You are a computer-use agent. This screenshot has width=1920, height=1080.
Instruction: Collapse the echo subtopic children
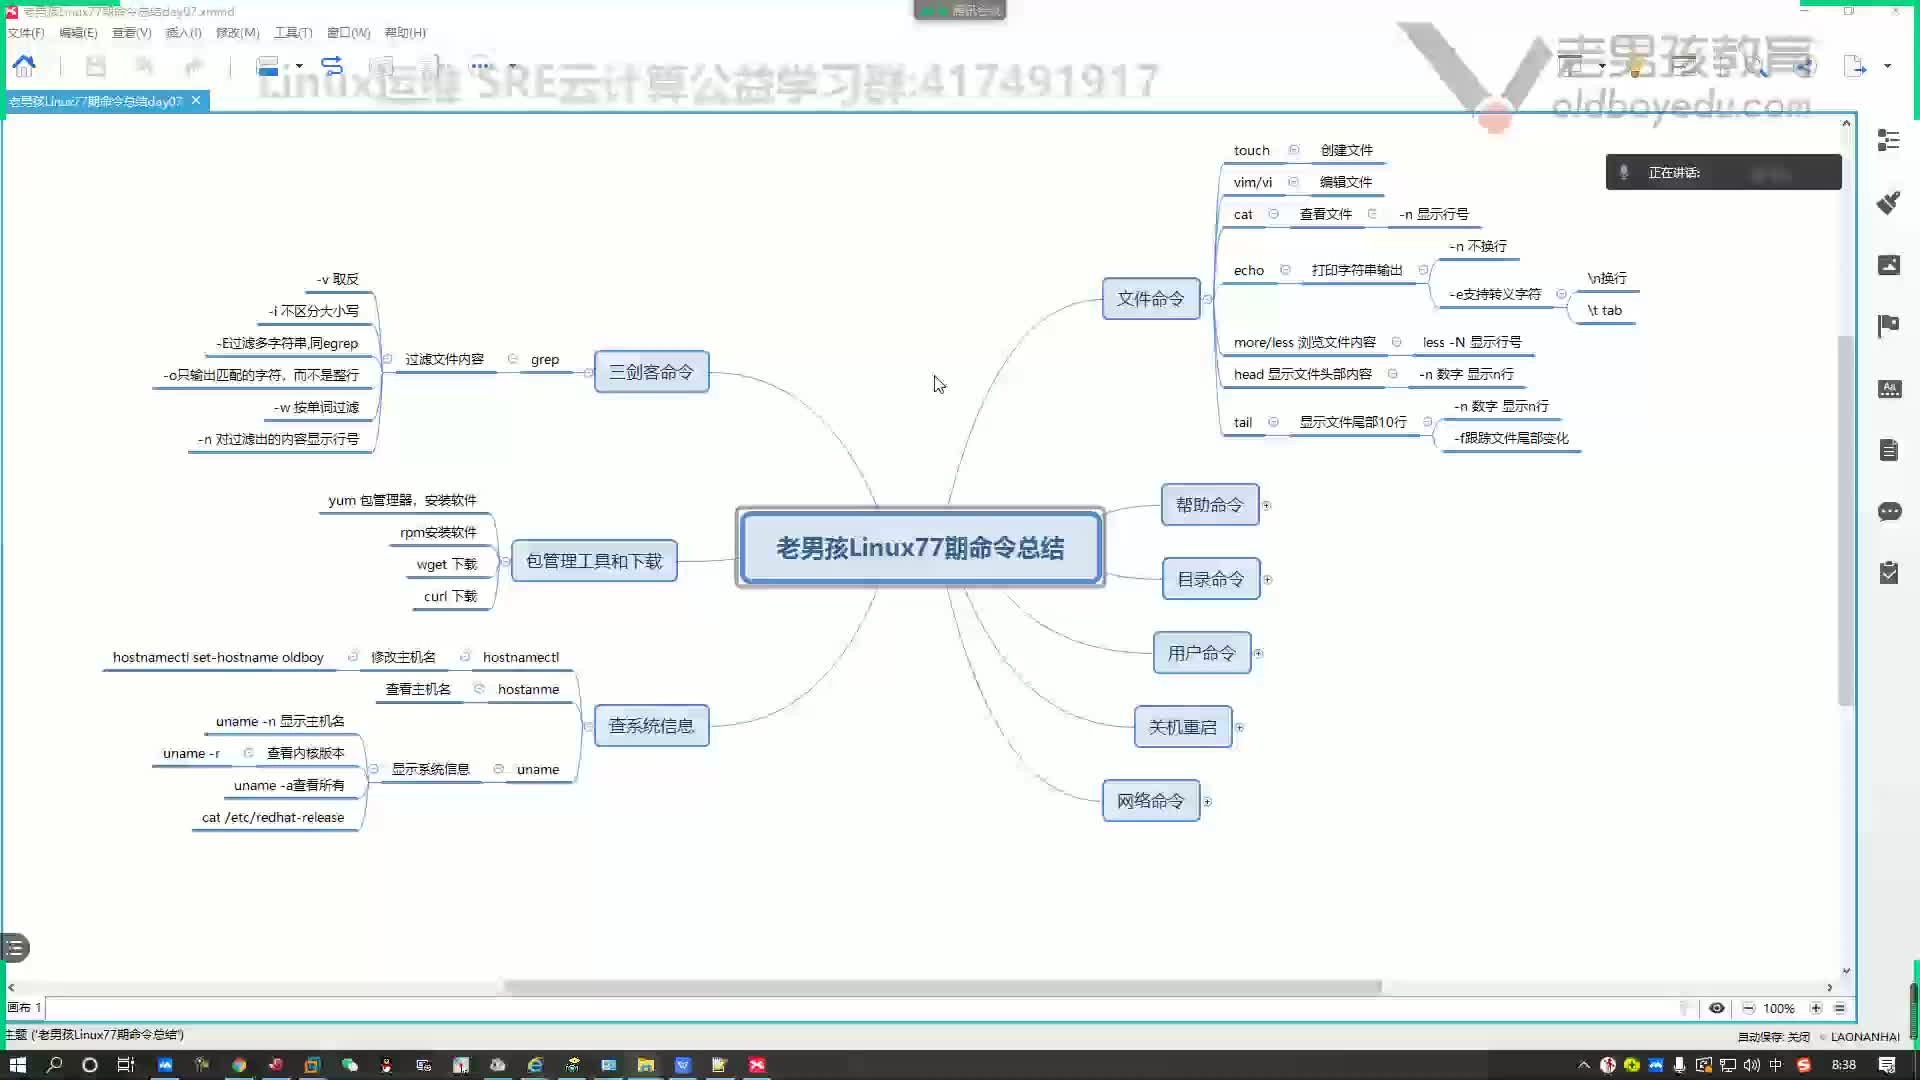(x=1423, y=270)
